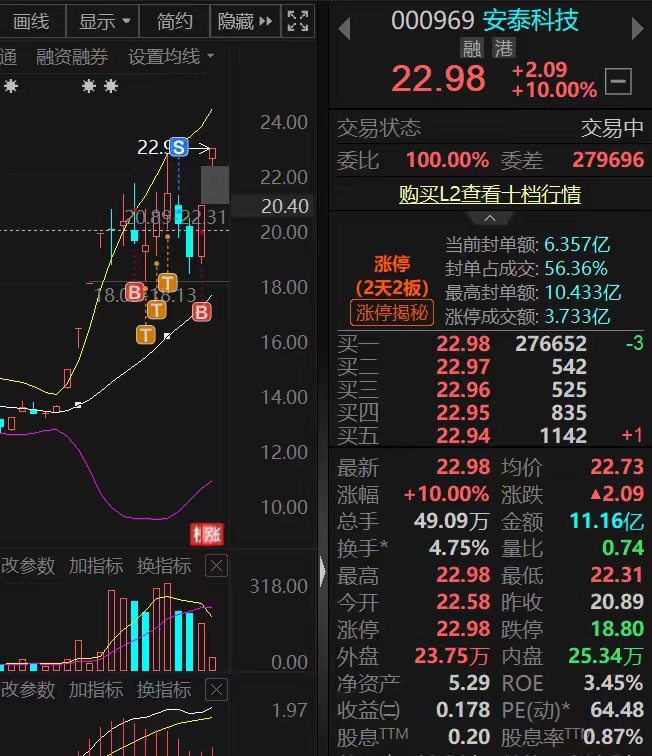Click 加指标 on volume indicator panel
Screen dimensions: 652x756
tap(95, 566)
